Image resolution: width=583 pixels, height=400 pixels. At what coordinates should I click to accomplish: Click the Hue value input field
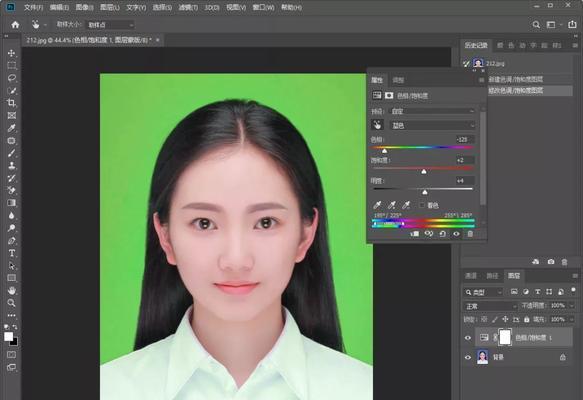[x=465, y=139]
